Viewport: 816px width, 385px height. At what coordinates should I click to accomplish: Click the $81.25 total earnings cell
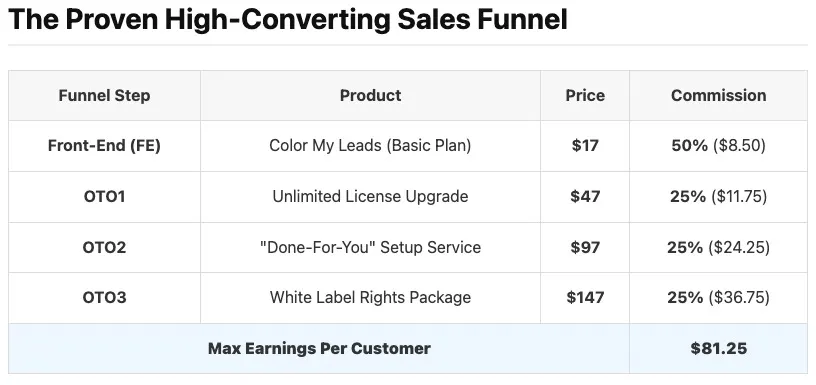click(x=719, y=348)
